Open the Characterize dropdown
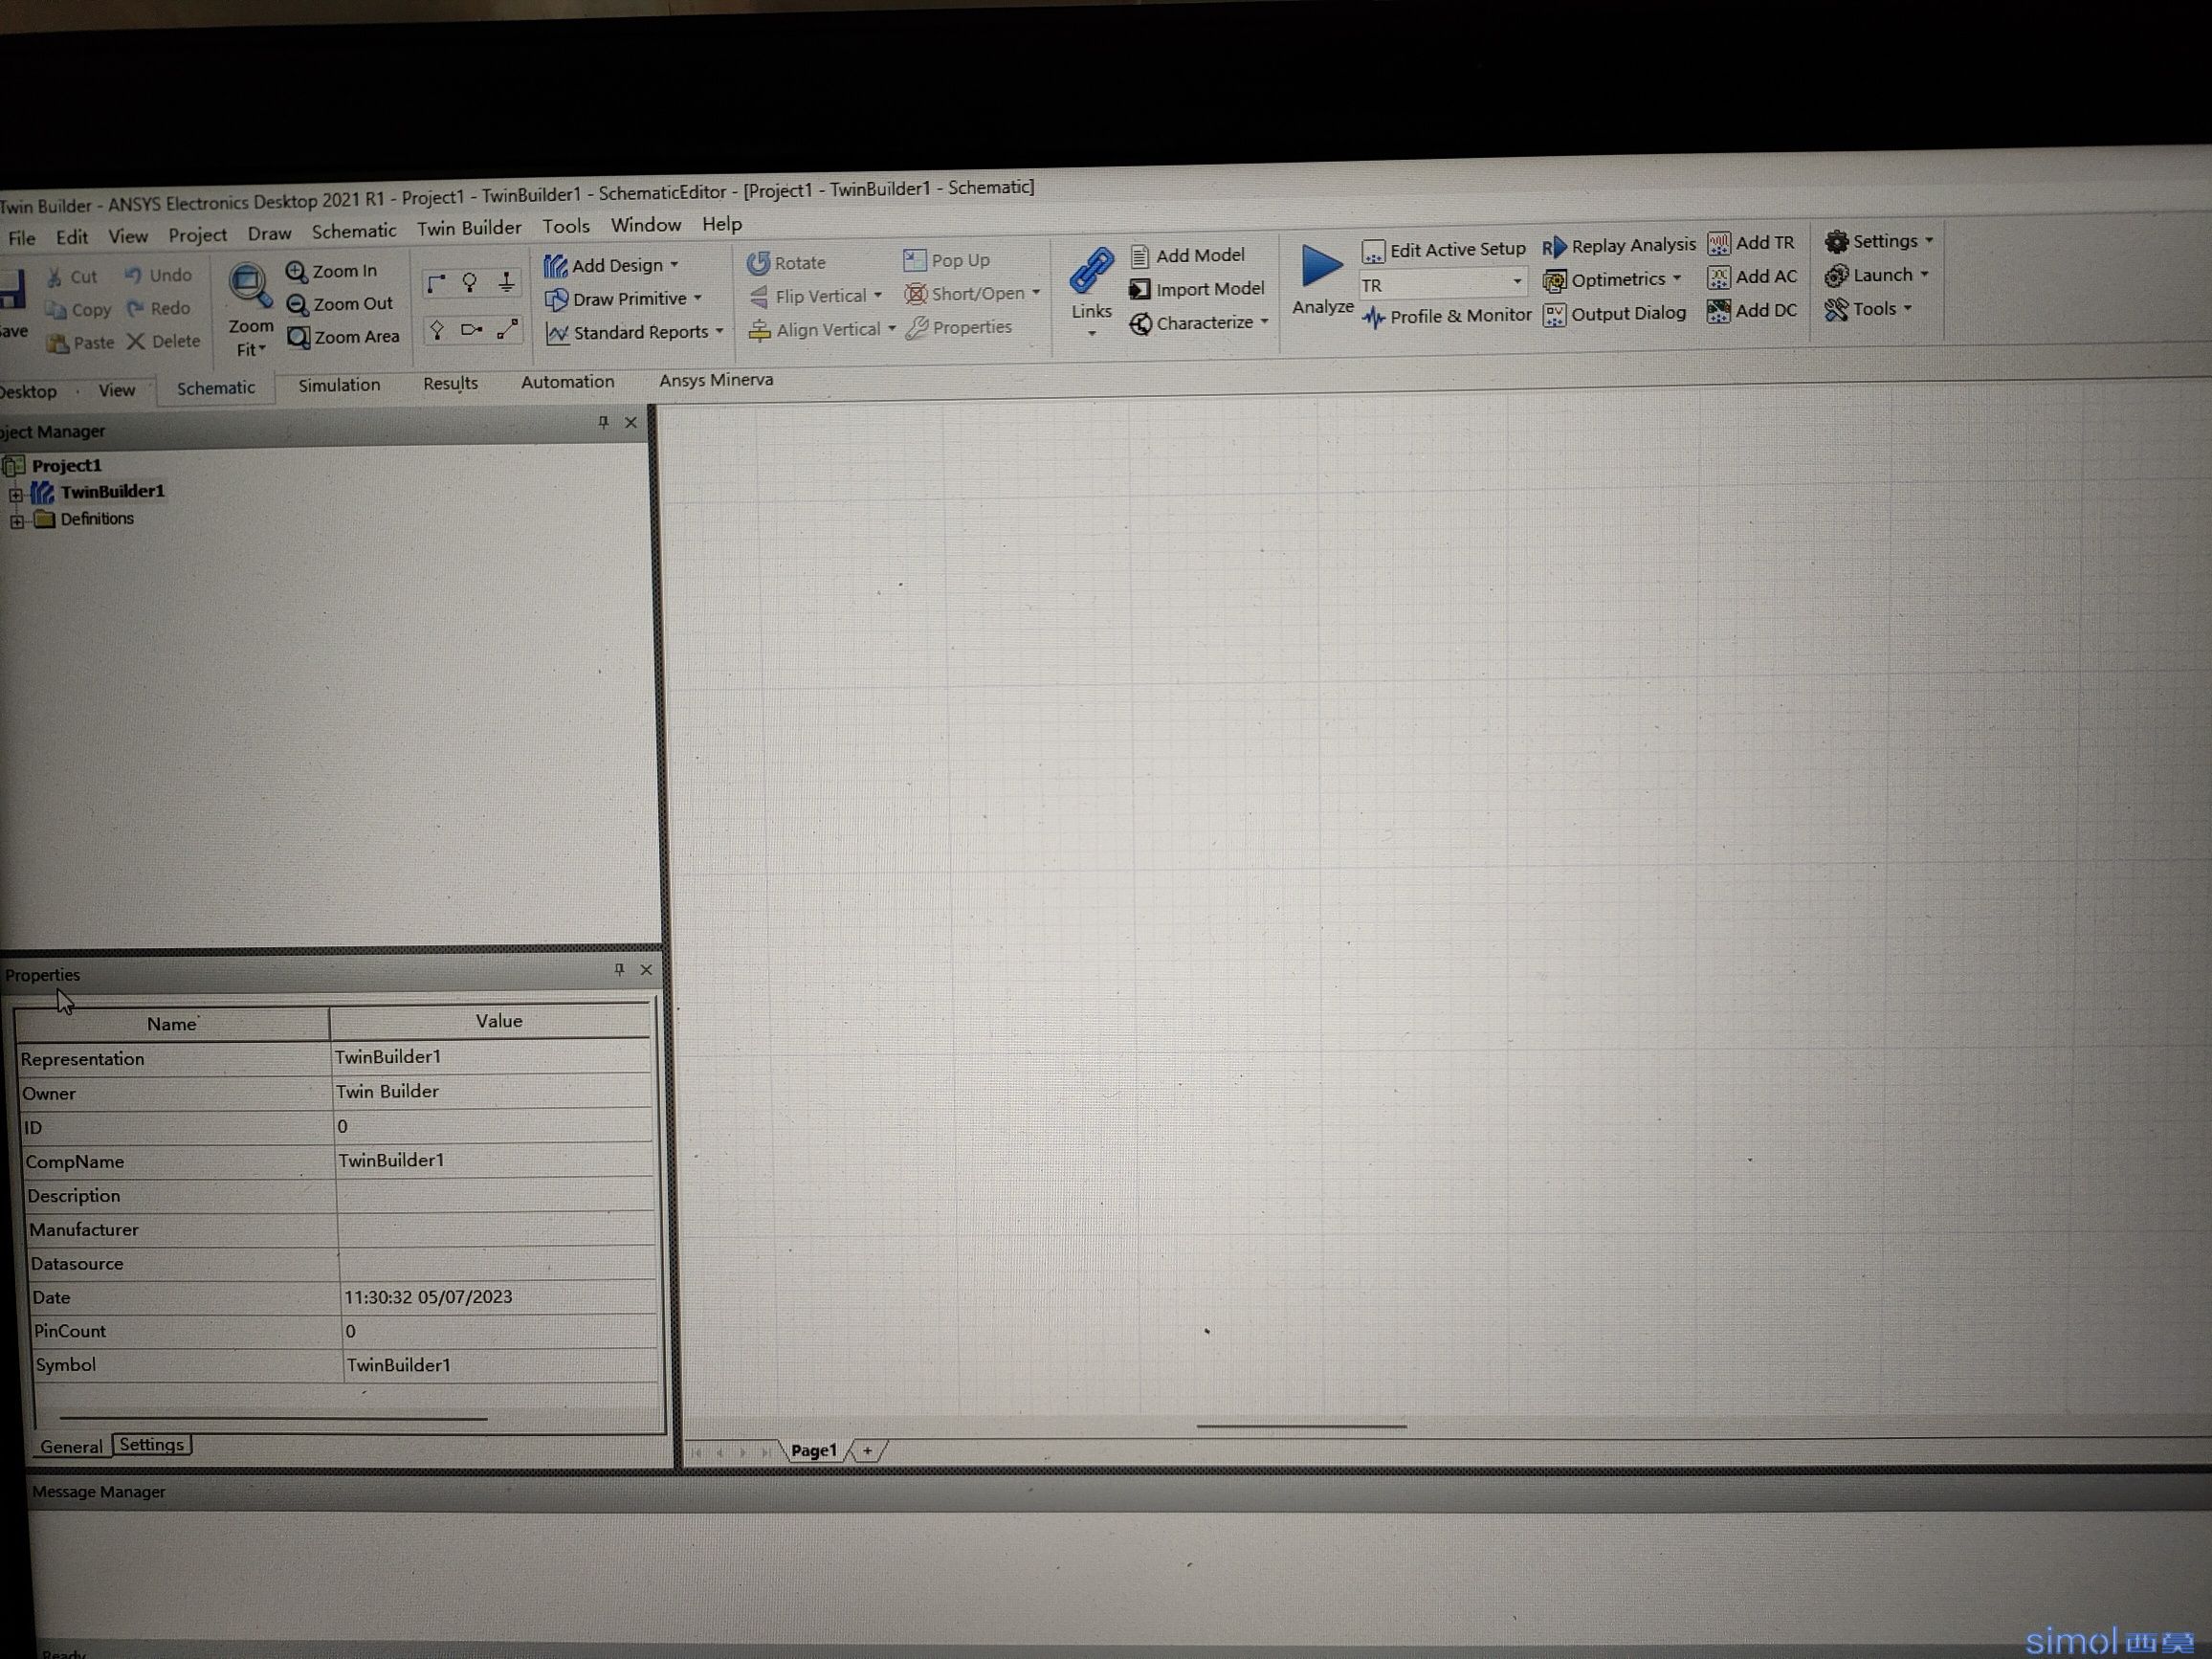Image resolution: width=2212 pixels, height=1659 pixels. click(x=1264, y=322)
